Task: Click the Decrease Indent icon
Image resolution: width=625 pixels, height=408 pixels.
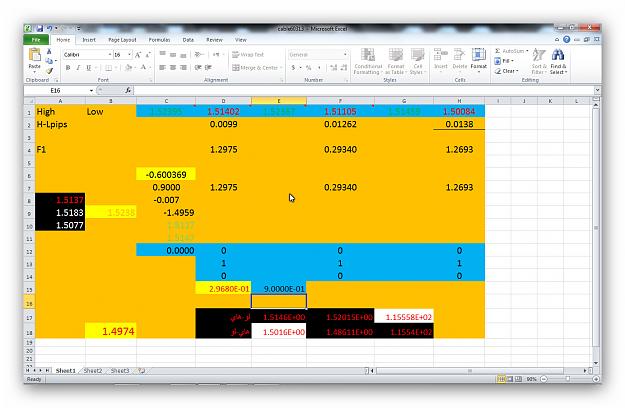Action: (x=198, y=68)
